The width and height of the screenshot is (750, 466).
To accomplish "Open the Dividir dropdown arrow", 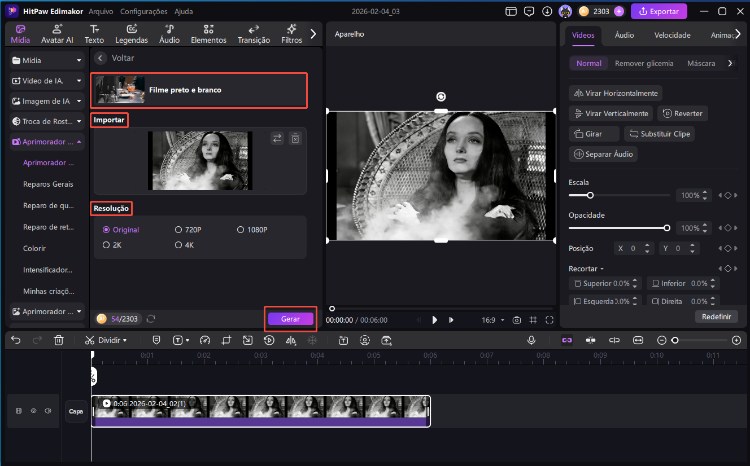I will 125,340.
